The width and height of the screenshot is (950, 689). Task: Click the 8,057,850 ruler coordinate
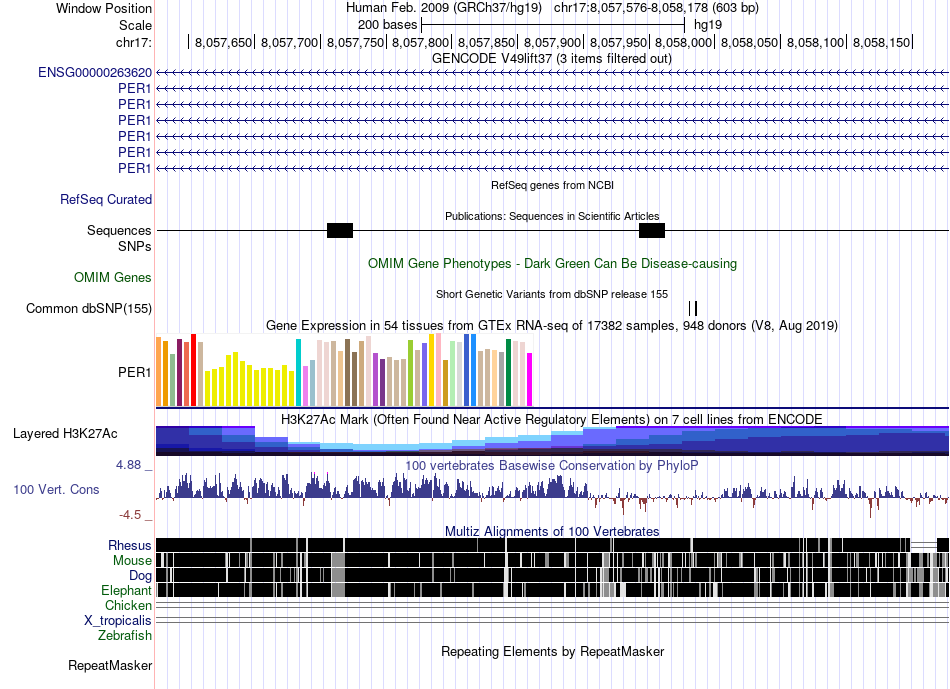487,42
